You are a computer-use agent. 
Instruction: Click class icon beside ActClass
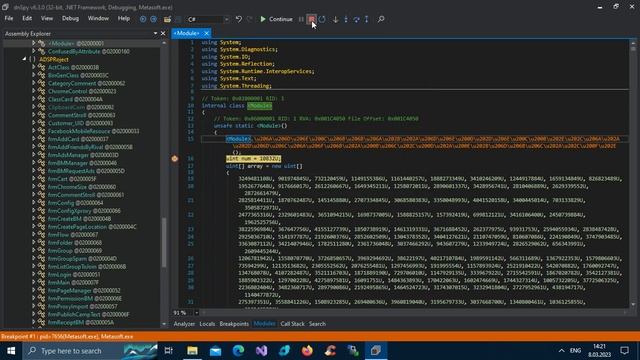coord(42,67)
